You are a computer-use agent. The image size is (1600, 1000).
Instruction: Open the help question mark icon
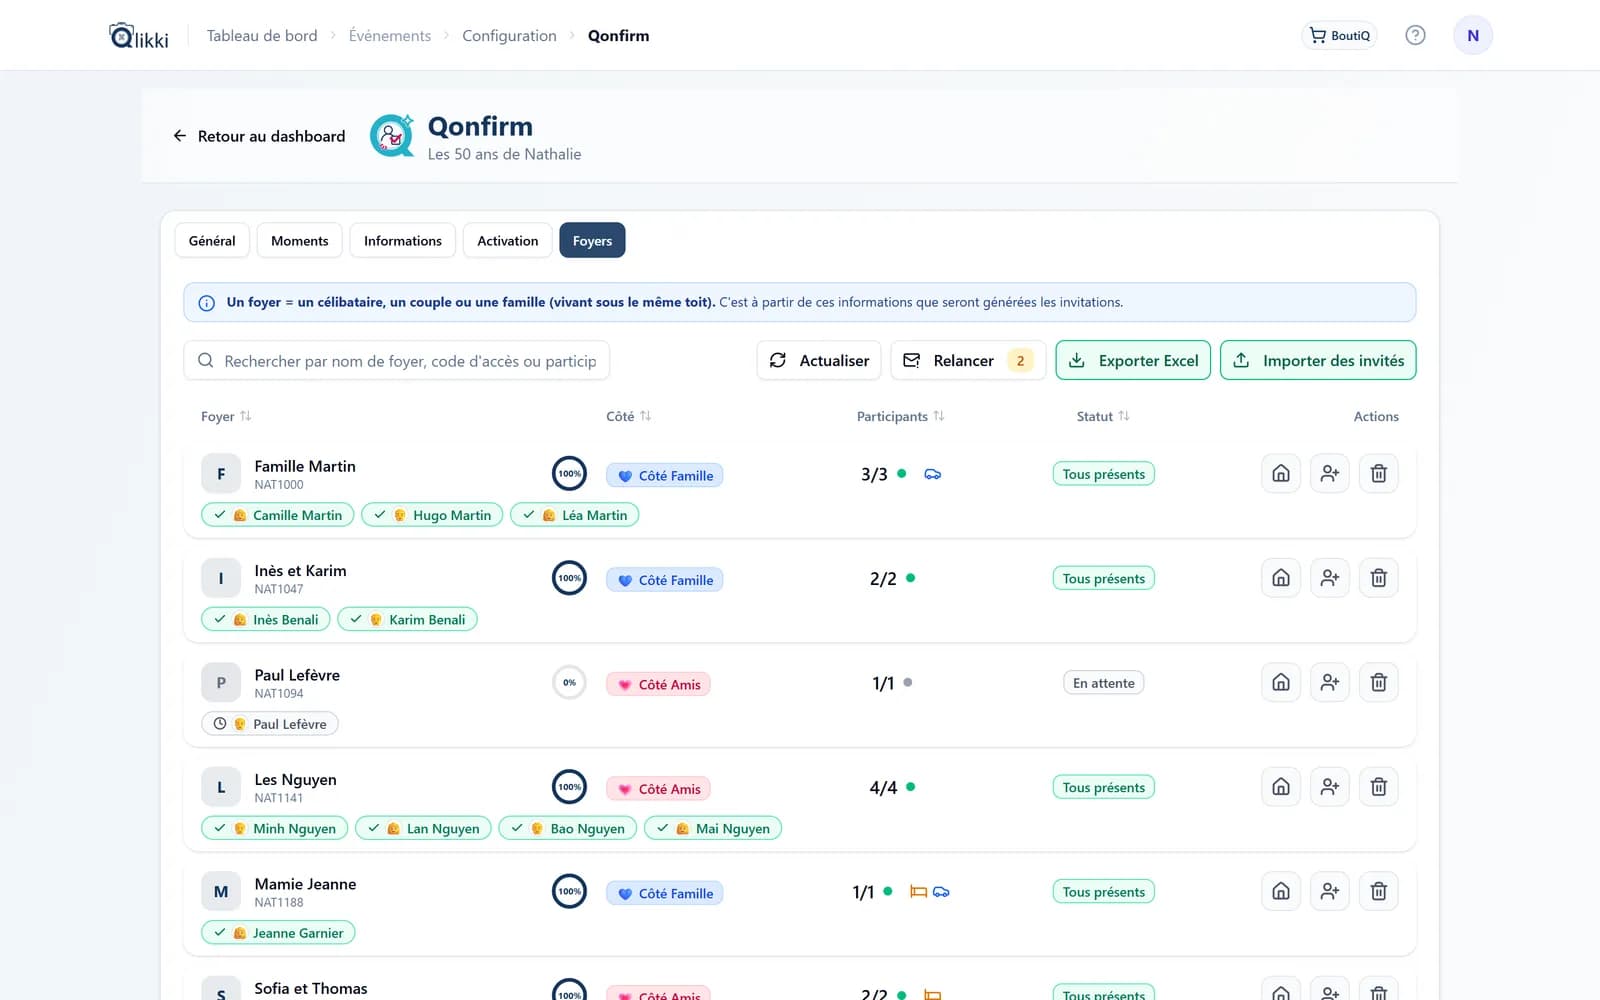1415,35
